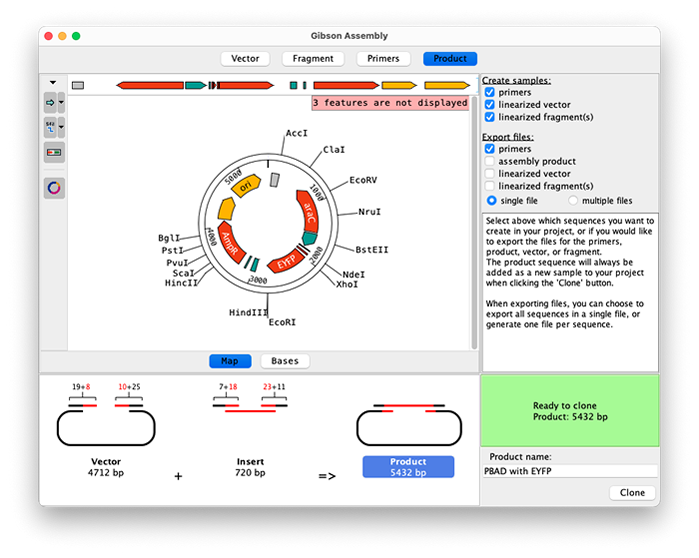Open dropdown next to feature arrow tool
The width and height of the screenshot is (699, 558).
point(63,102)
